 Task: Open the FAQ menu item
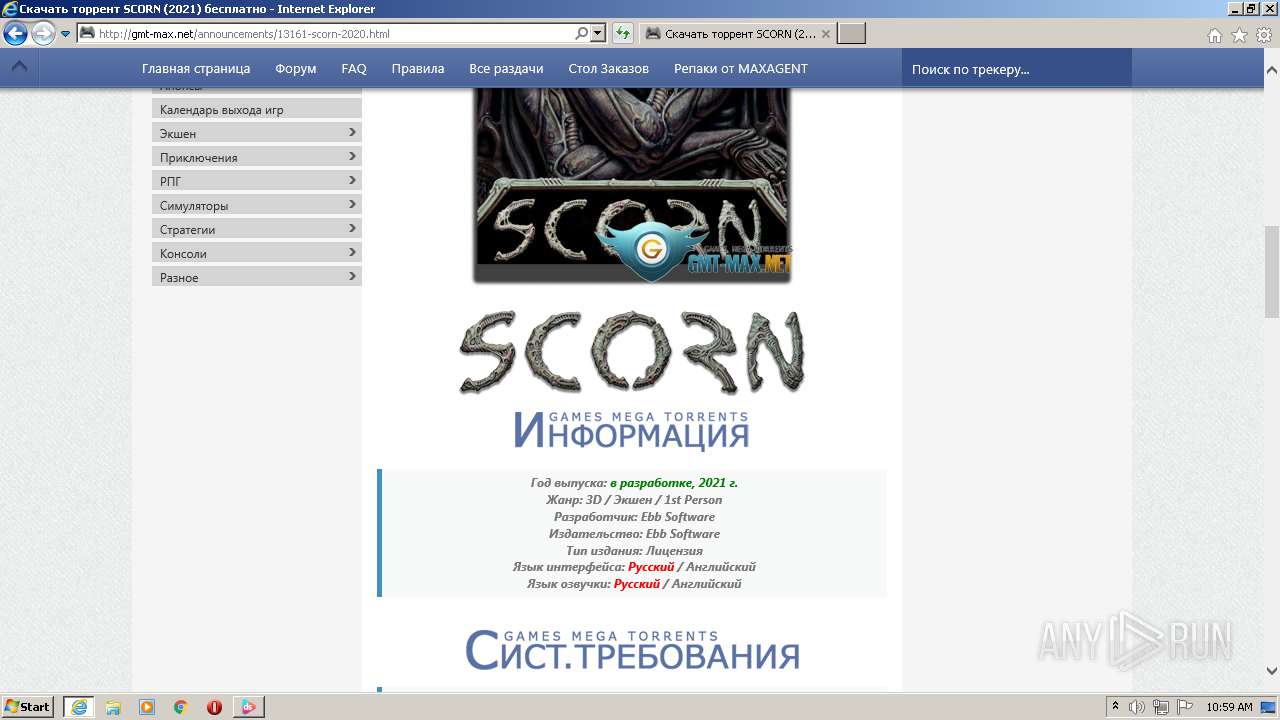(354, 69)
